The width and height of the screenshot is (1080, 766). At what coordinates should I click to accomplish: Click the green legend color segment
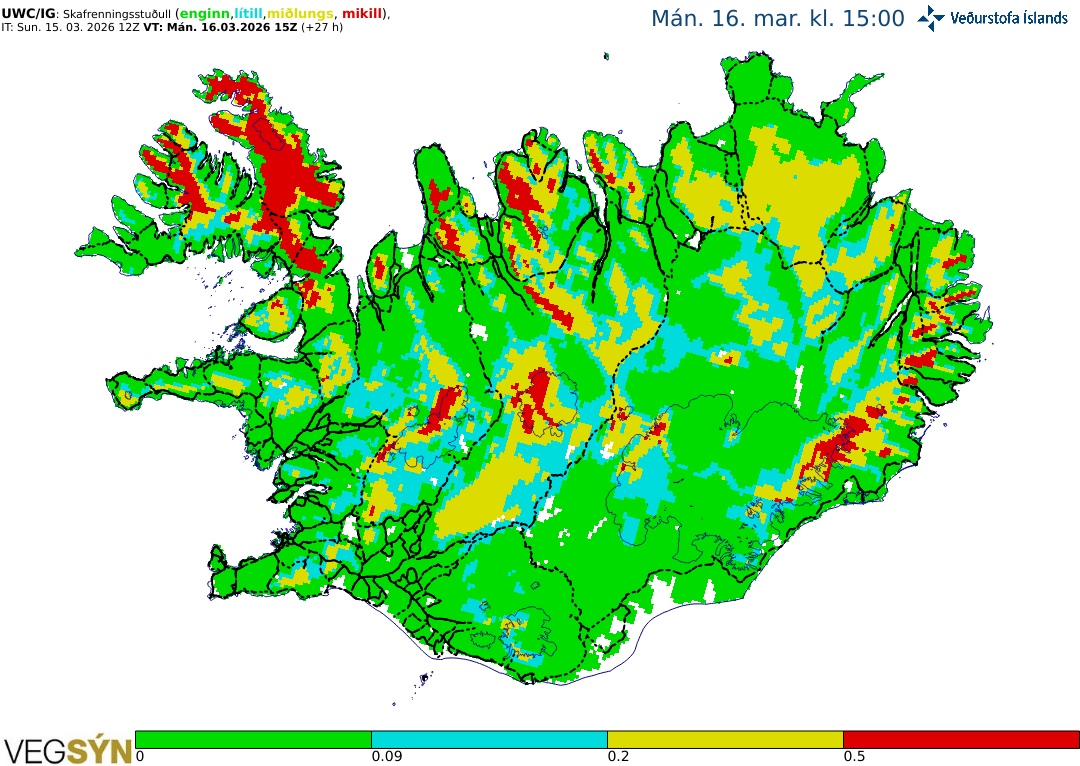[x=253, y=740]
